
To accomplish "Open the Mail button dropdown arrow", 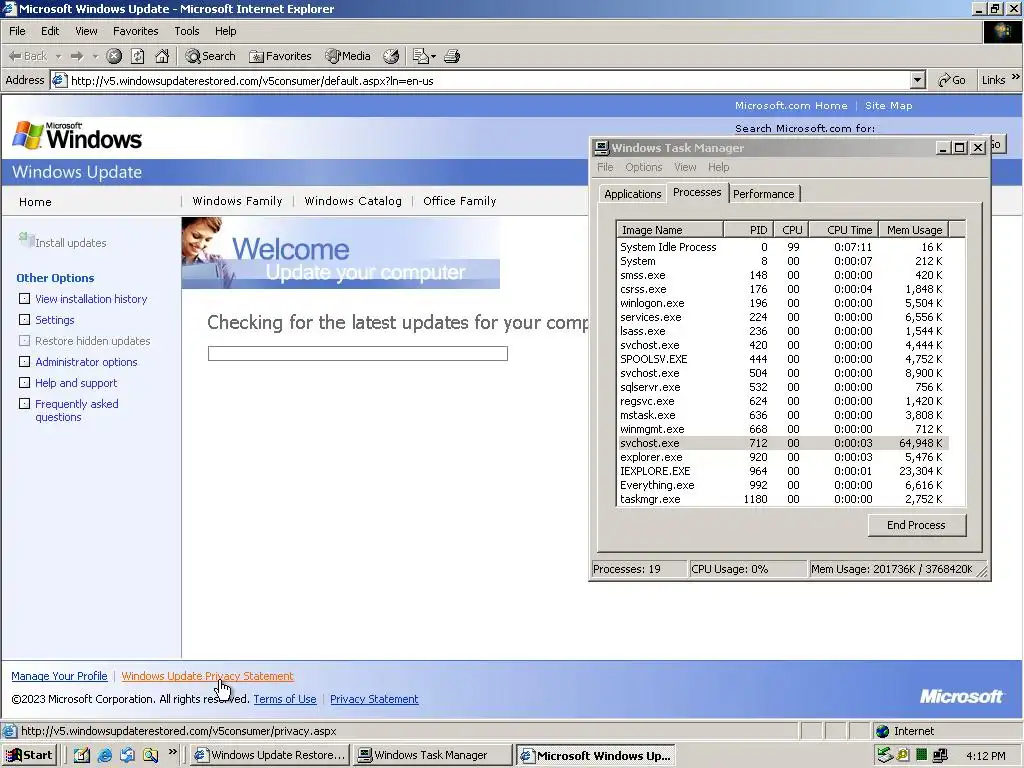I will tap(433, 57).
